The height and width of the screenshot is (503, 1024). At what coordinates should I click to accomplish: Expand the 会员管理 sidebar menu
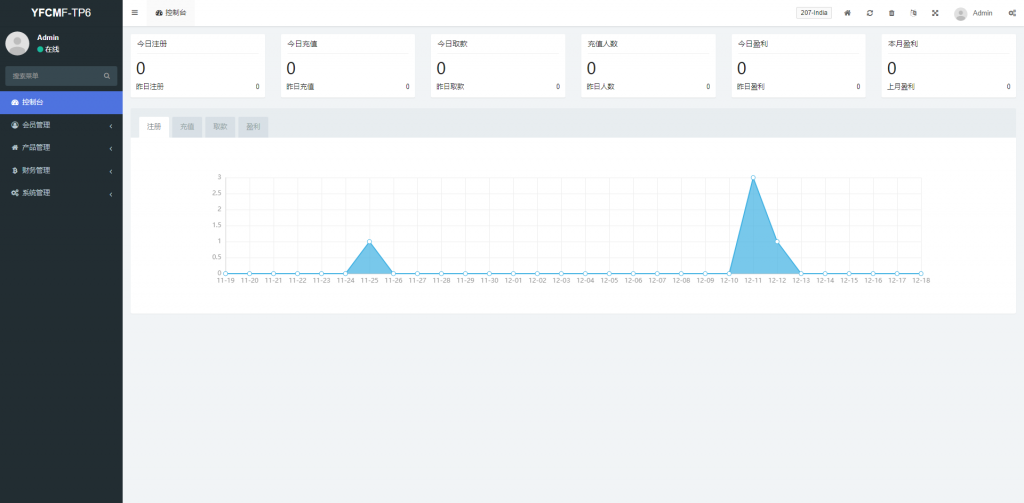click(x=60, y=125)
